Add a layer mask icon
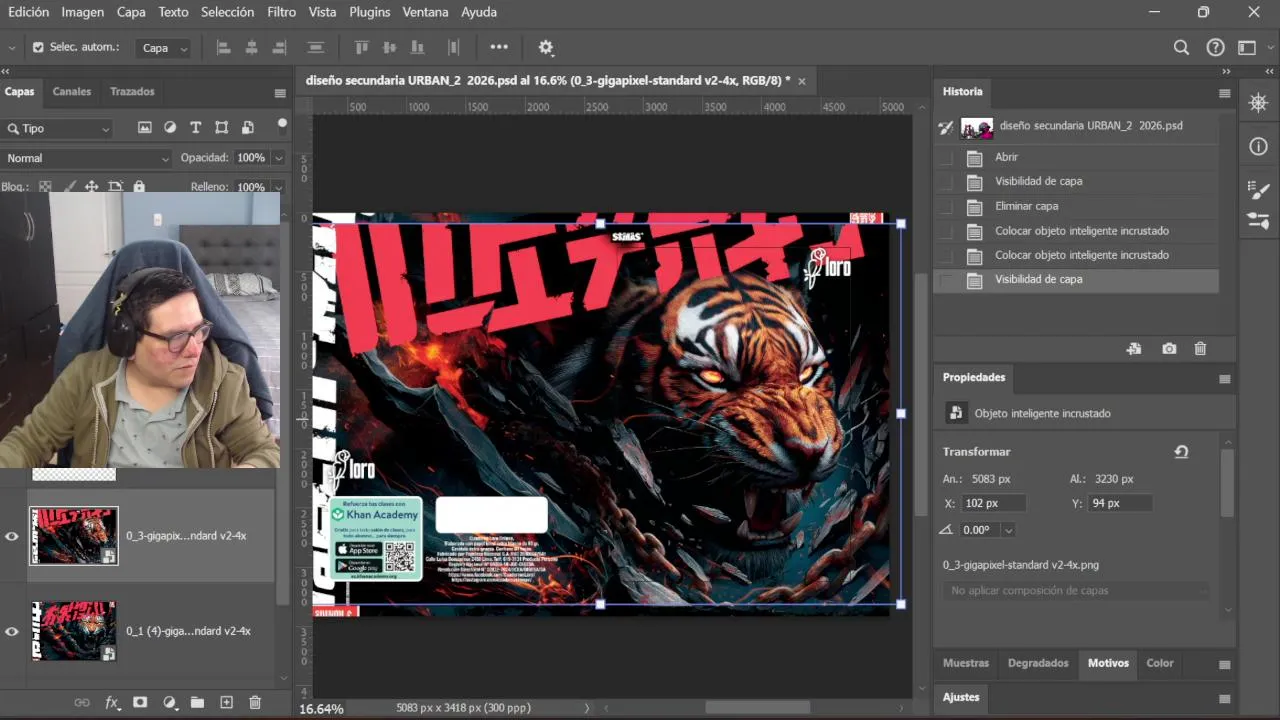Screen dimensions: 1280x720 point(140,703)
